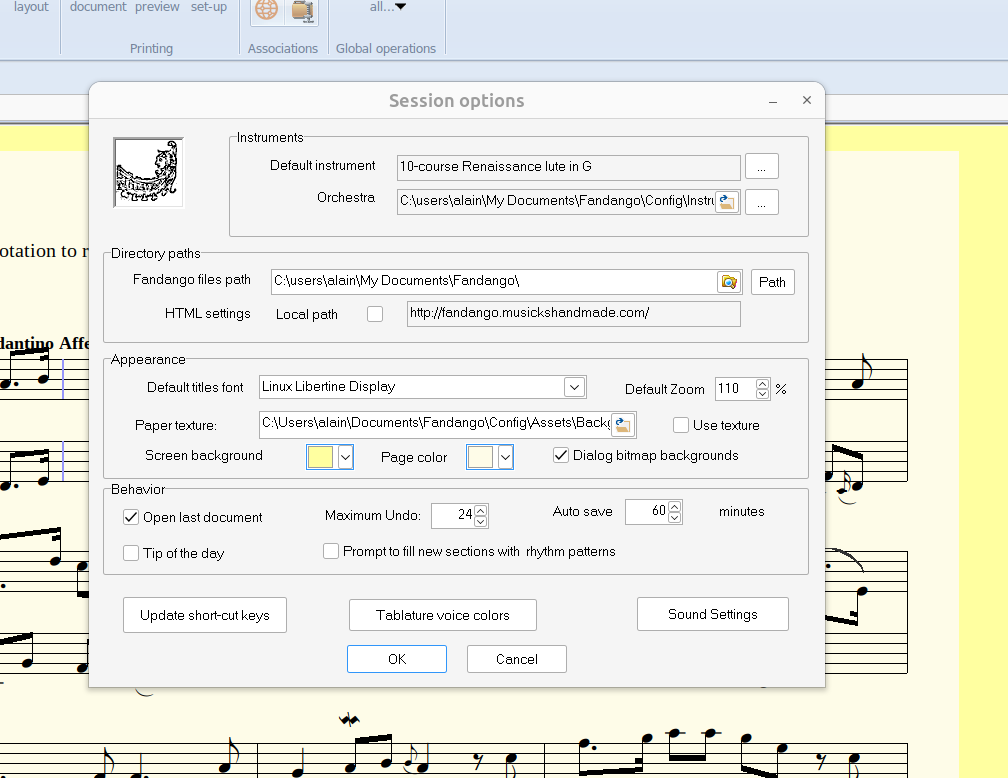The height and width of the screenshot is (778, 1008).
Task: Open Default instrument ellipsis button
Action: coord(761,167)
